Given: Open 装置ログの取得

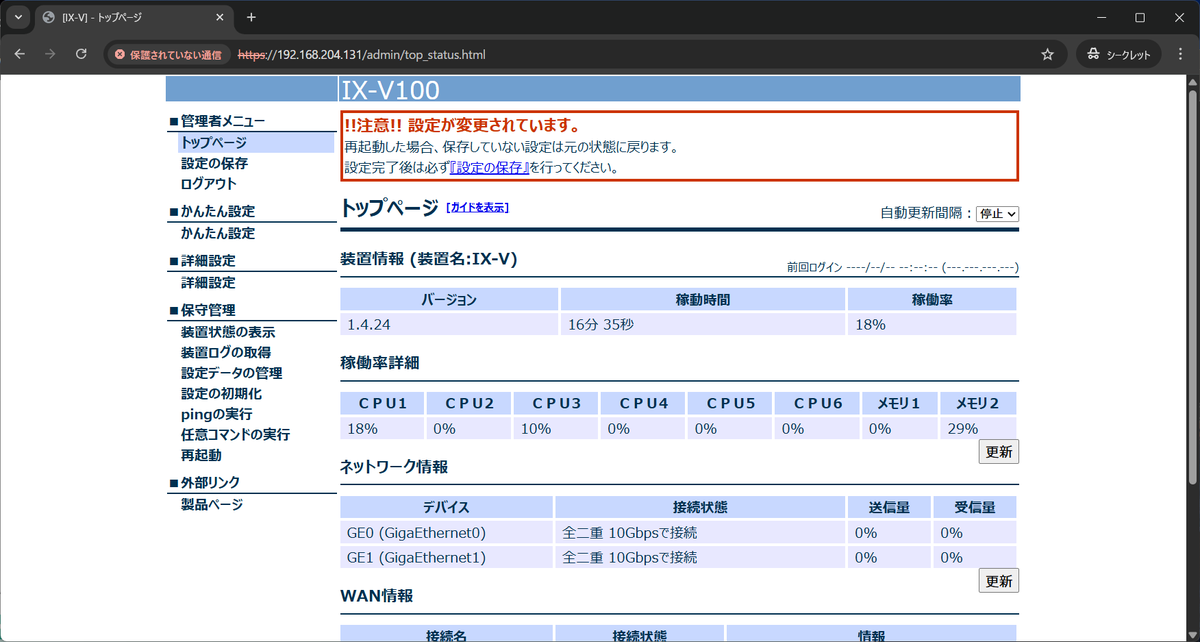Looking at the screenshot, I should (225, 352).
